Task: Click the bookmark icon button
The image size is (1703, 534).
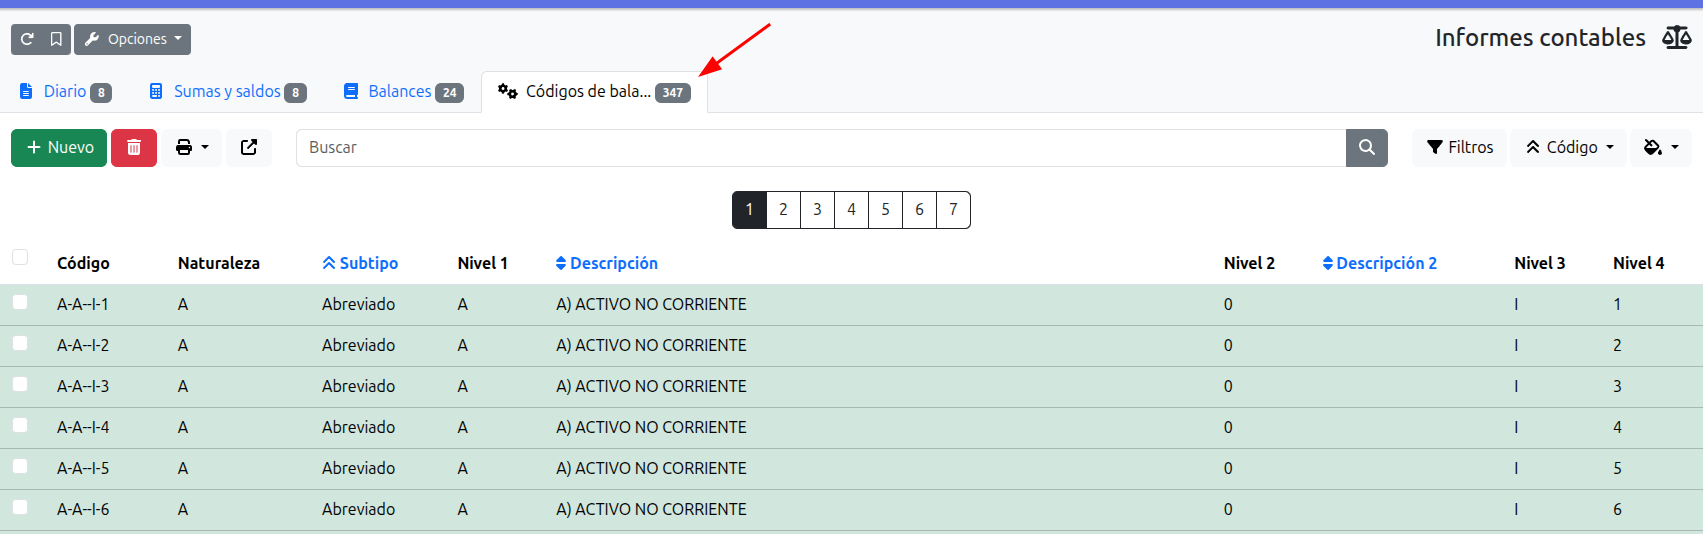Action: coord(56,39)
